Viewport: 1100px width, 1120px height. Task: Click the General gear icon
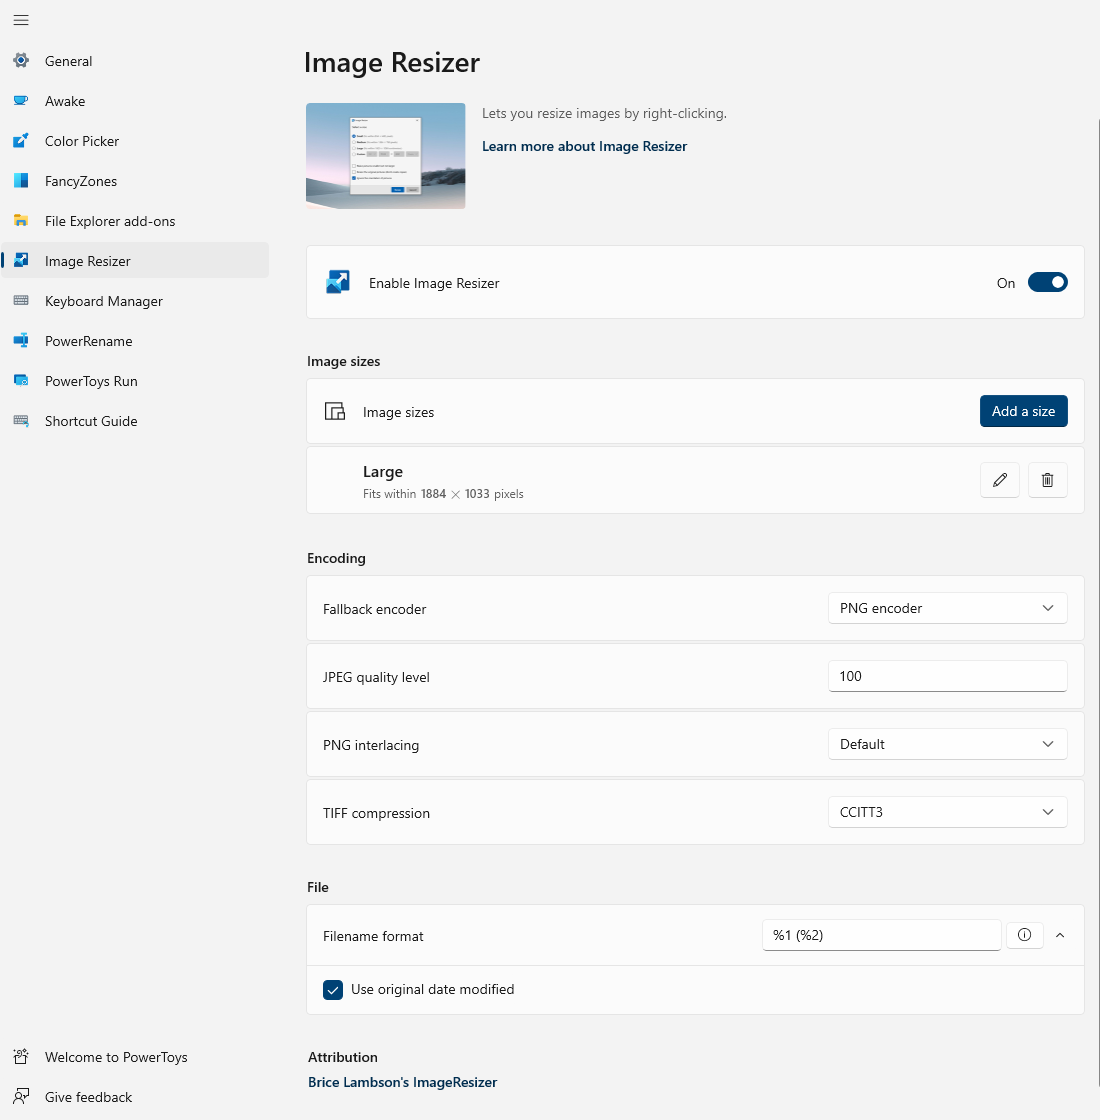click(x=21, y=61)
